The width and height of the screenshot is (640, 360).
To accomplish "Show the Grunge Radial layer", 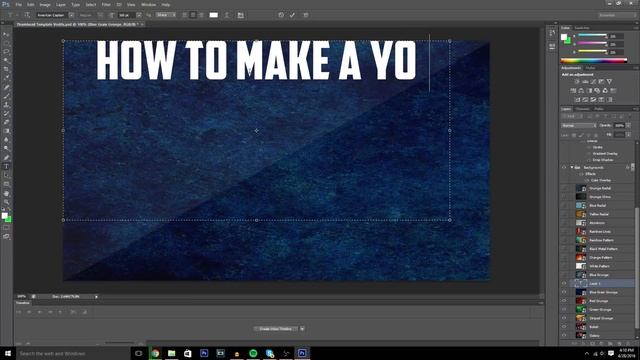I will tap(564, 188).
